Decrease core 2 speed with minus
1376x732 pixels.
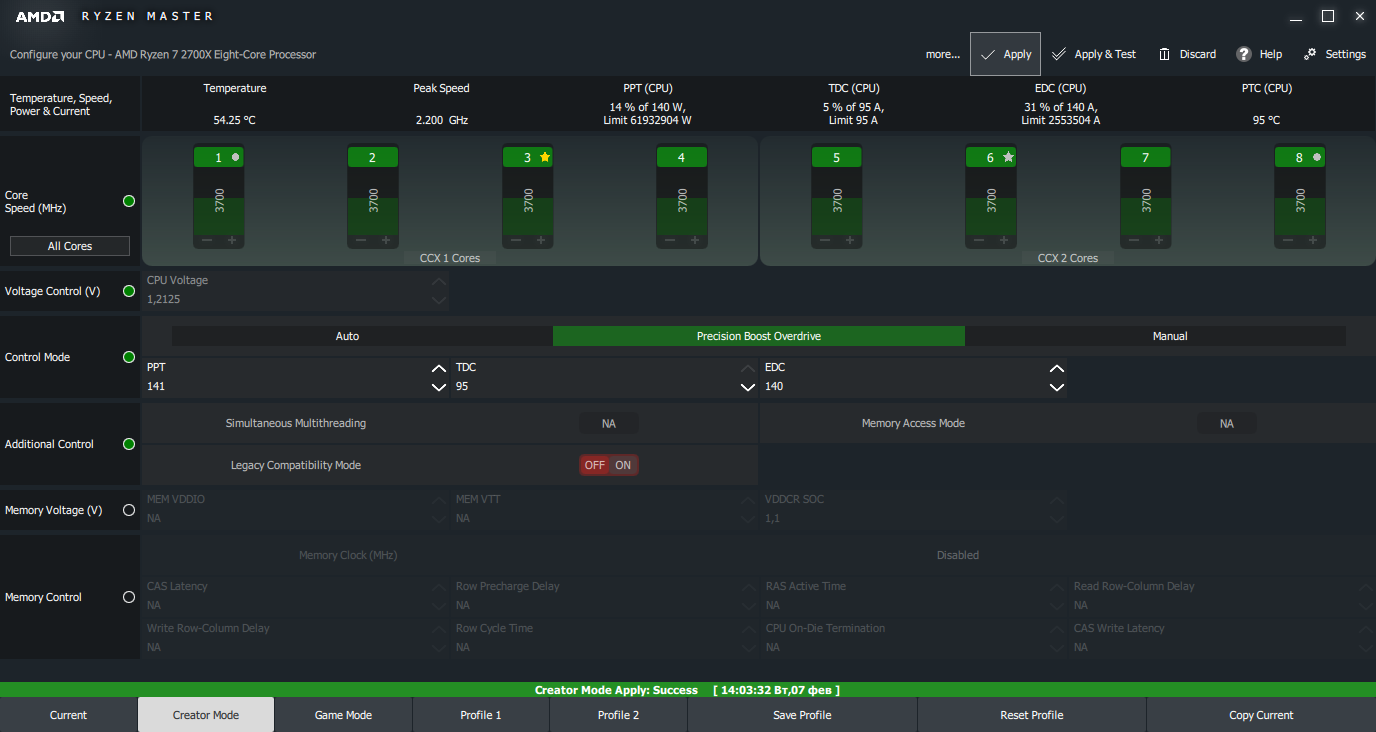pos(360,240)
